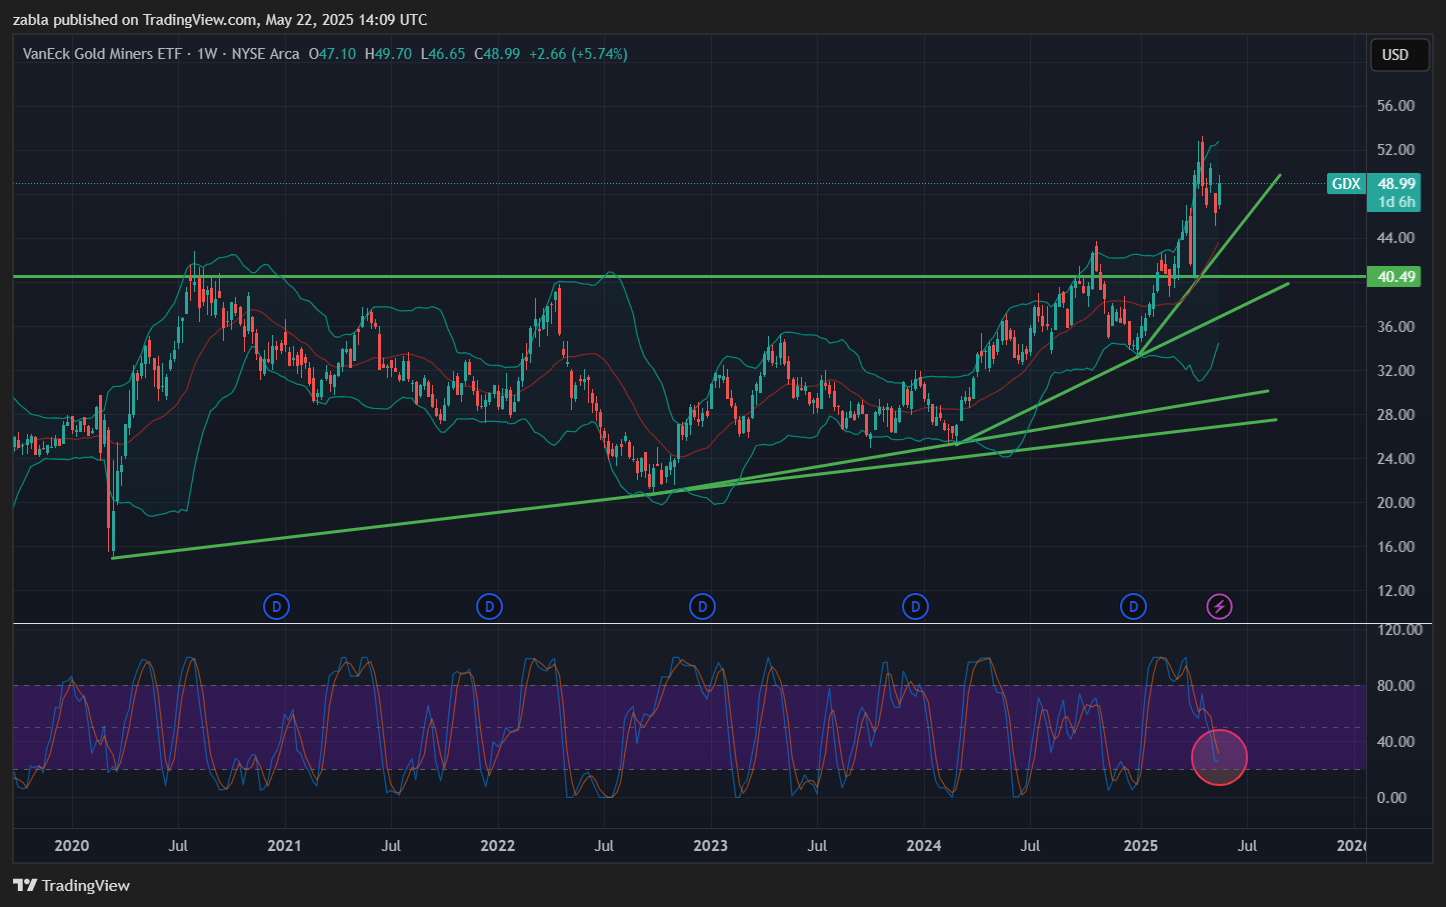Select the 40.49 horizontal line price label
This screenshot has width=1446, height=907.
pyautogui.click(x=1396, y=277)
